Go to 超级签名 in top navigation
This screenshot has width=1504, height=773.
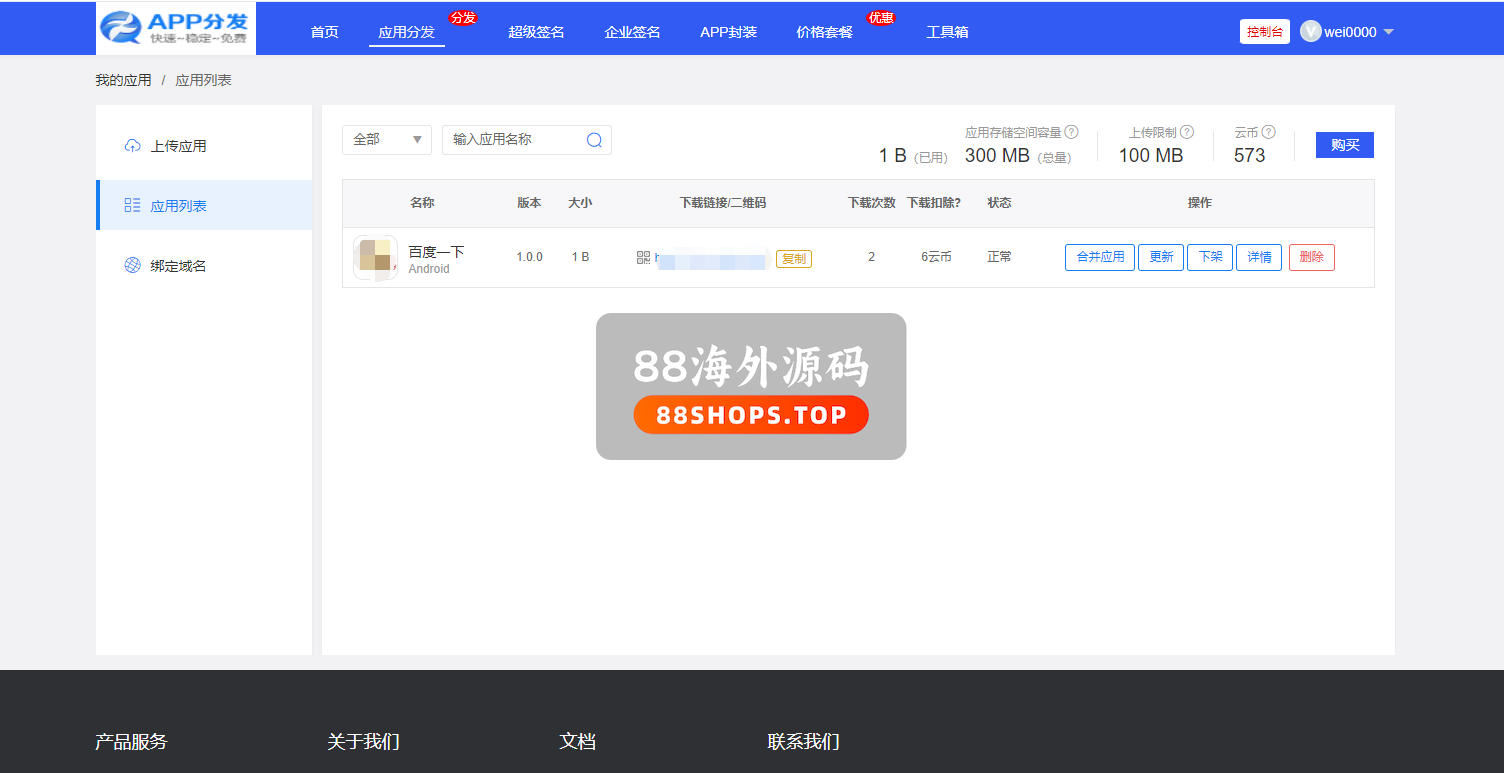[536, 32]
